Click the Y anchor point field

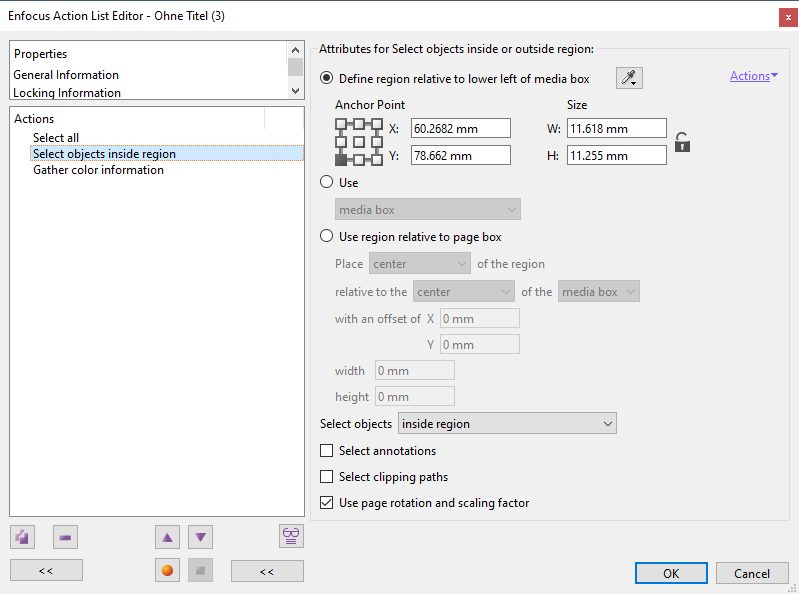pyautogui.click(x=461, y=155)
